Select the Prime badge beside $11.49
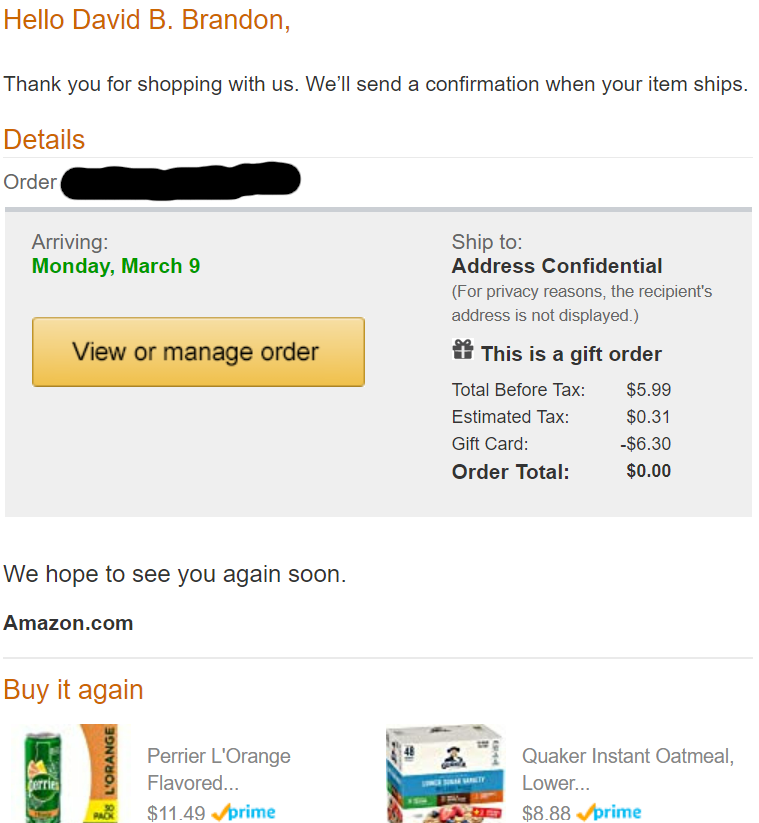 coord(243,814)
